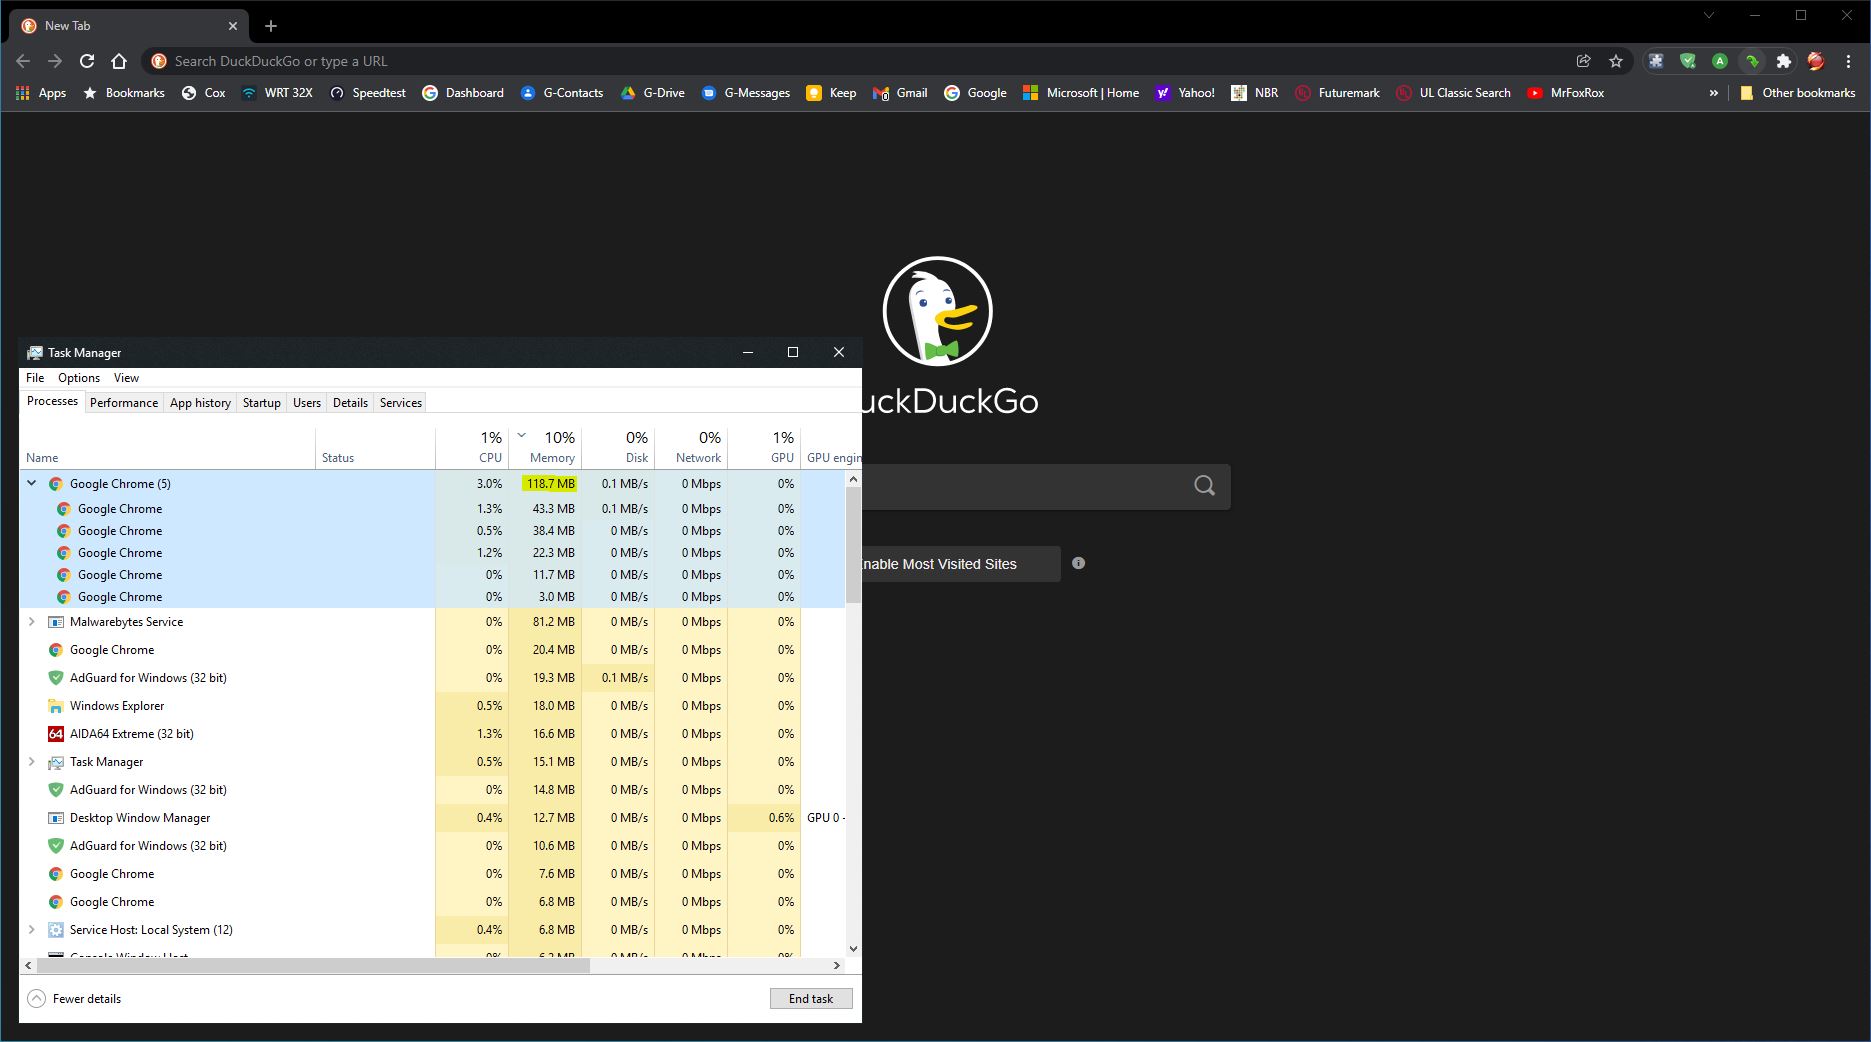This screenshot has height=1042, width=1871.
Task: Collapse Task Manager with Fewer details
Action: [x=75, y=998]
